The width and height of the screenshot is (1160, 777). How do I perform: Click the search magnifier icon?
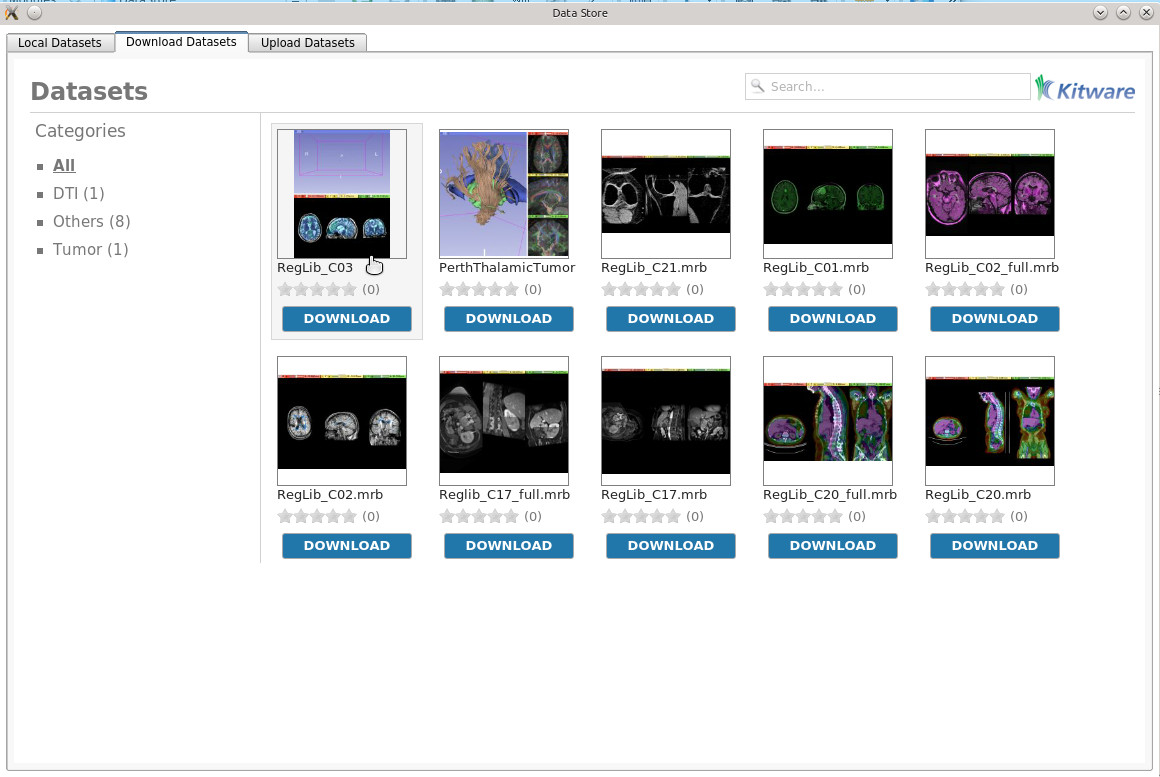point(758,86)
